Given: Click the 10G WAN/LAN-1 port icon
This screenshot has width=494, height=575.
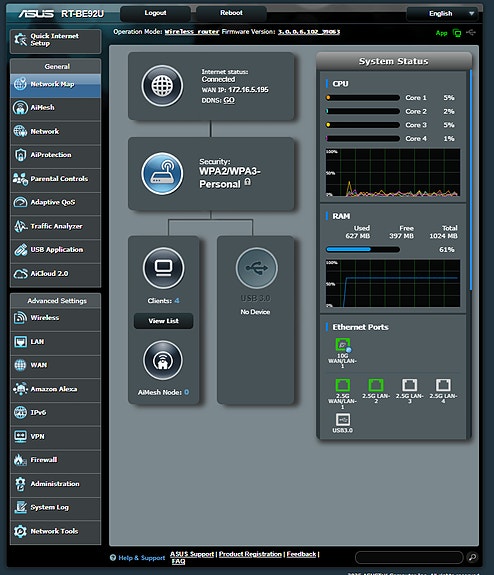Looking at the screenshot, I should coord(343,345).
